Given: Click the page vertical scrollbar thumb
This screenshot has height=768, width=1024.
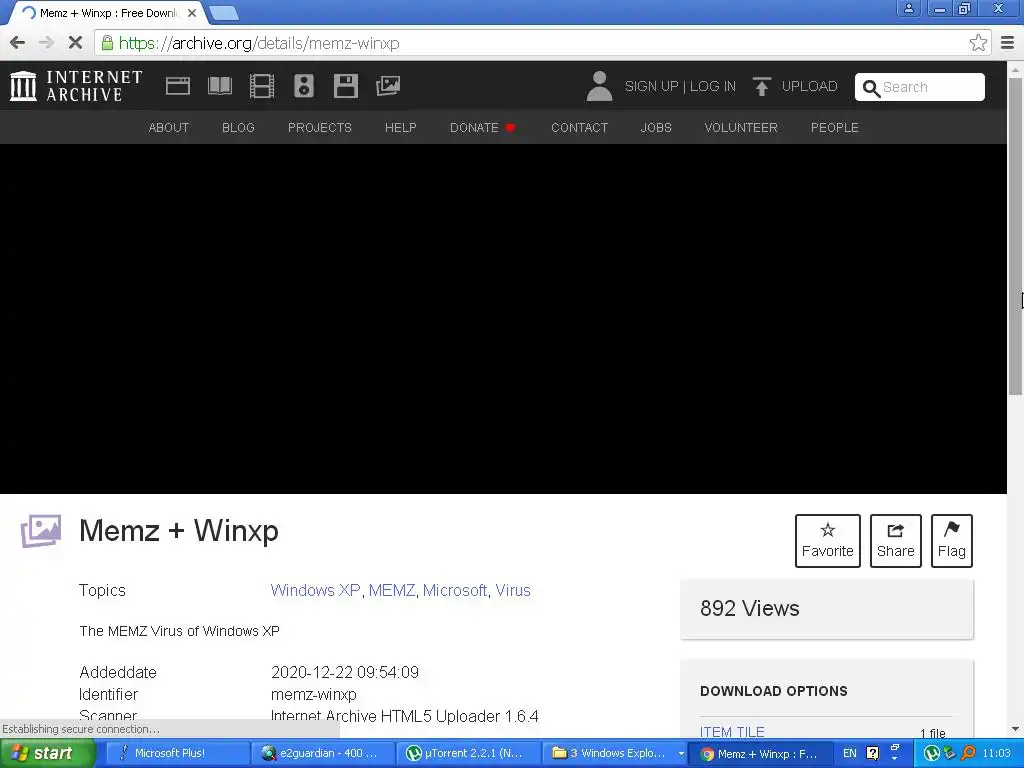Looking at the screenshot, I should pos(1015,235).
